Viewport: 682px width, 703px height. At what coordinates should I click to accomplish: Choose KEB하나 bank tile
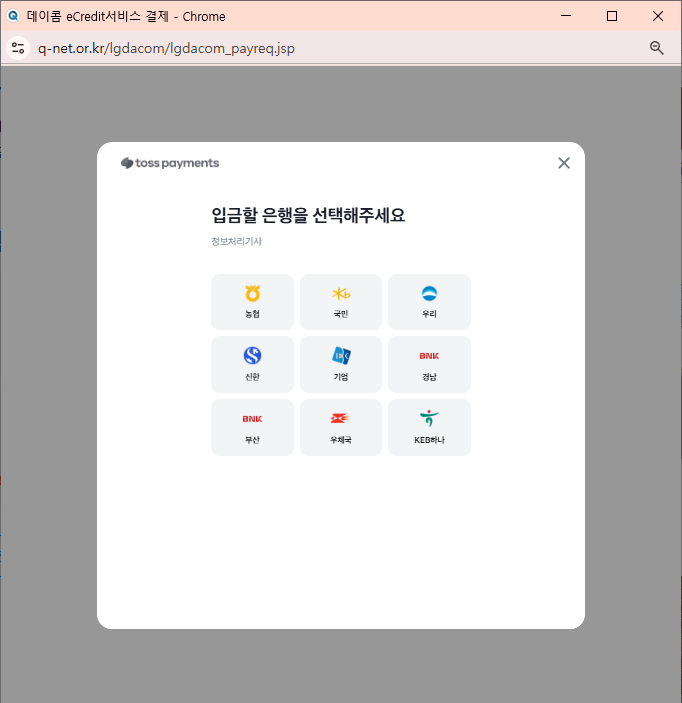coord(429,427)
